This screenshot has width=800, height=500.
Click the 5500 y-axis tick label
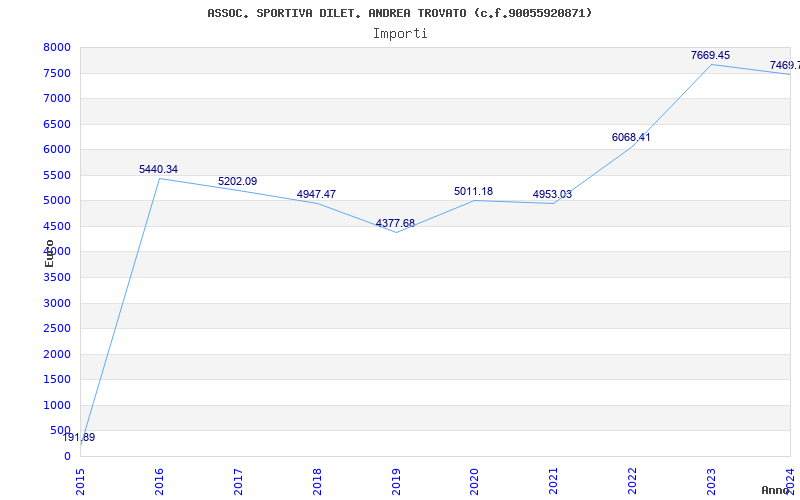(x=57, y=175)
